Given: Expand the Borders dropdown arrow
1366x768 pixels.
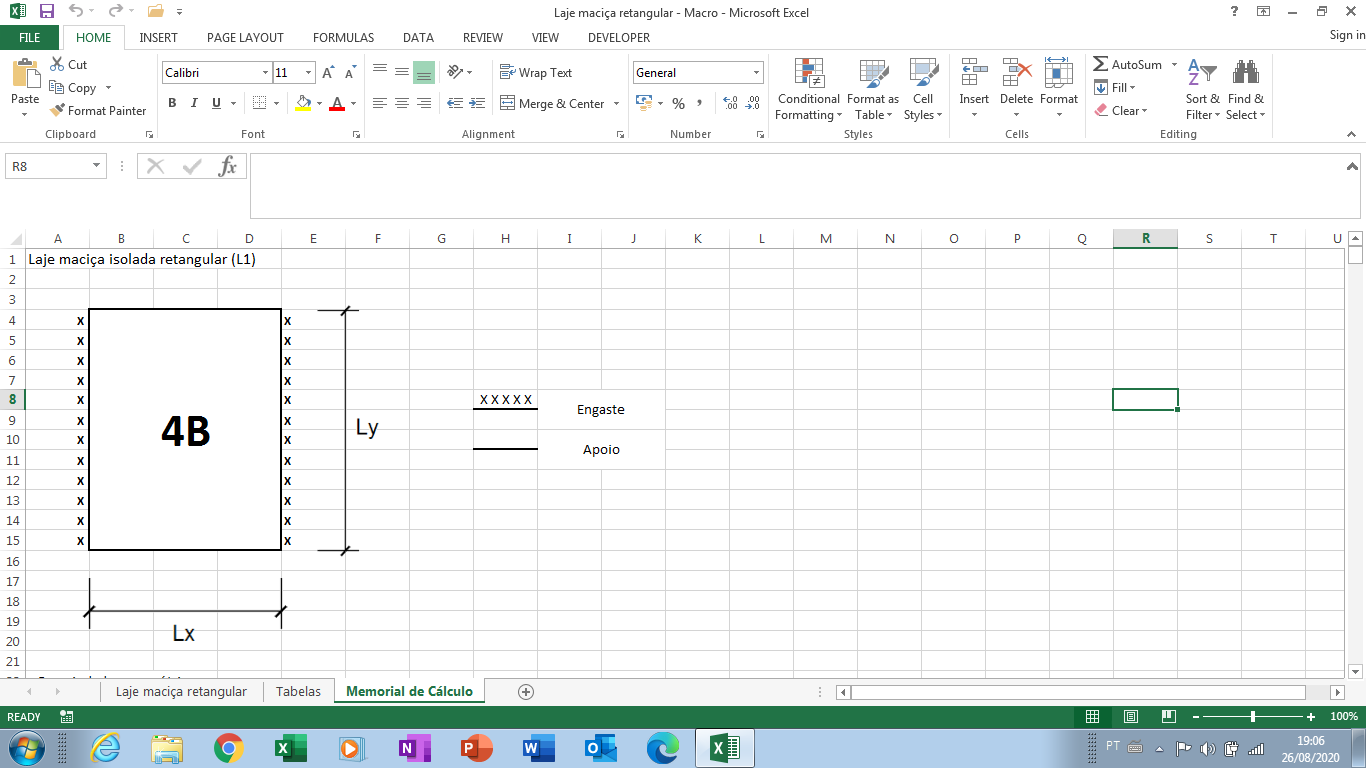Looking at the screenshot, I should (276, 103).
